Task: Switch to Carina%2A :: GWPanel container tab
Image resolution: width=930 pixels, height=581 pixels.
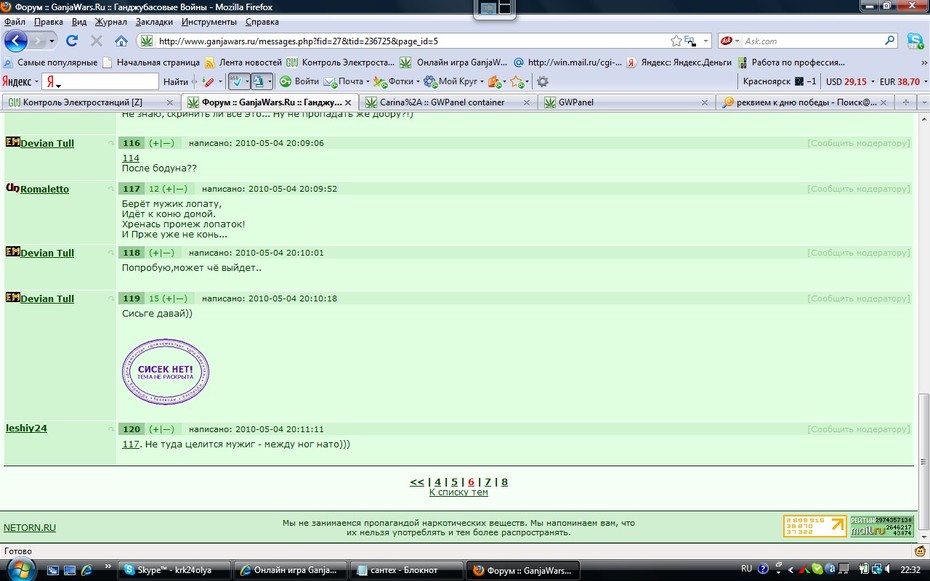Action: coord(448,102)
